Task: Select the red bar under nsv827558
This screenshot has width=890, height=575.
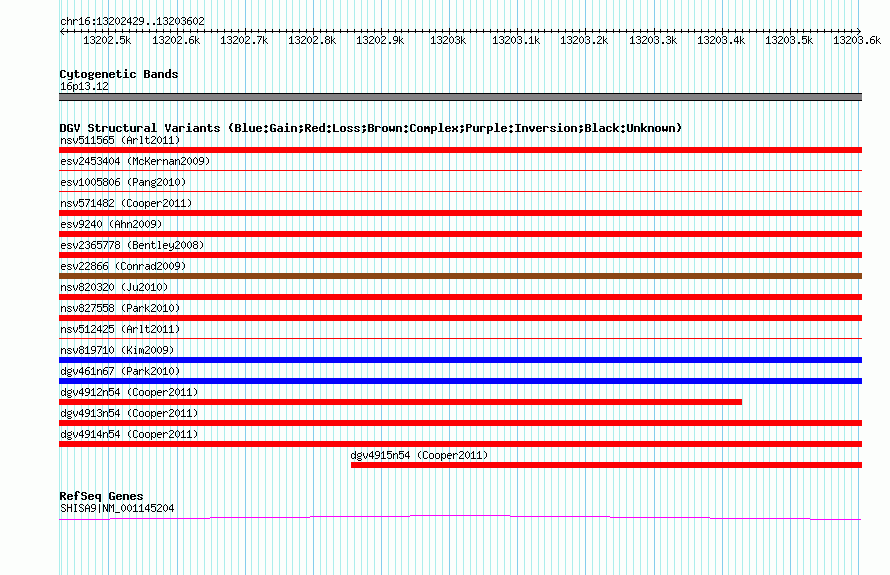Action: 460,318
